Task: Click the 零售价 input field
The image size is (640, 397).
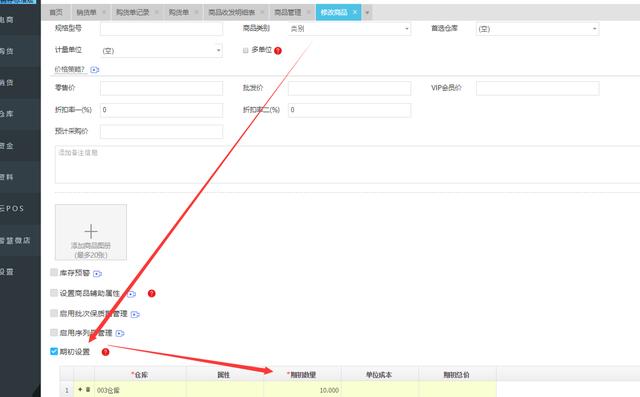Action: tap(161, 88)
